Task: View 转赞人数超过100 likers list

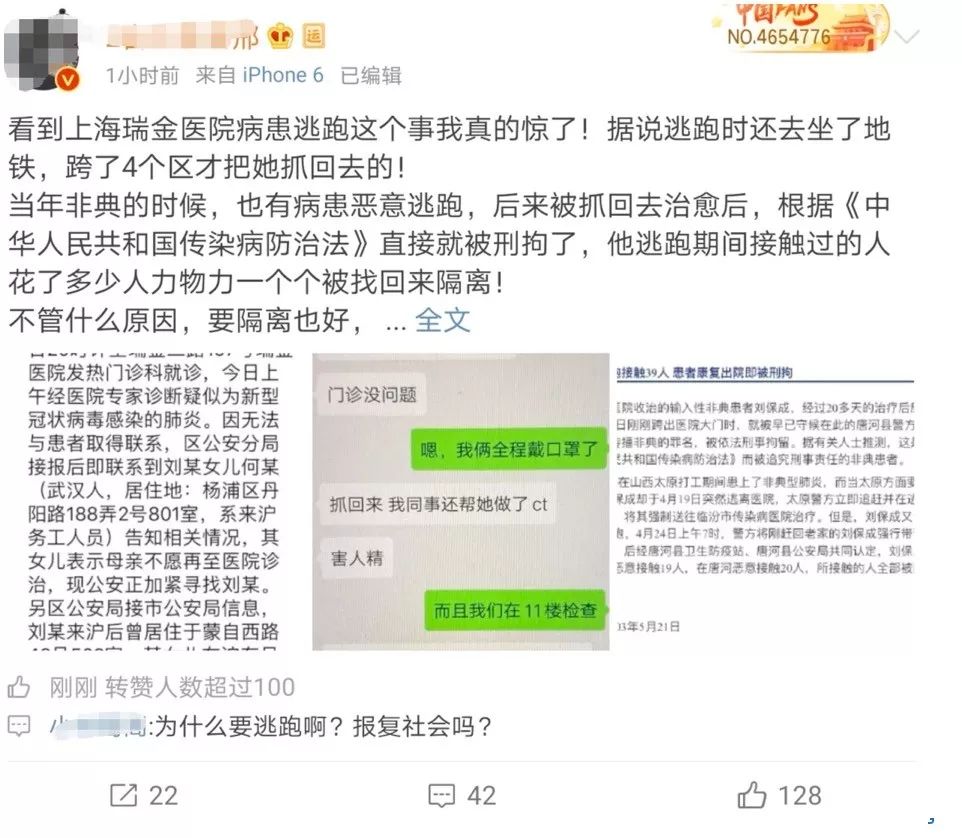Action: (200, 687)
